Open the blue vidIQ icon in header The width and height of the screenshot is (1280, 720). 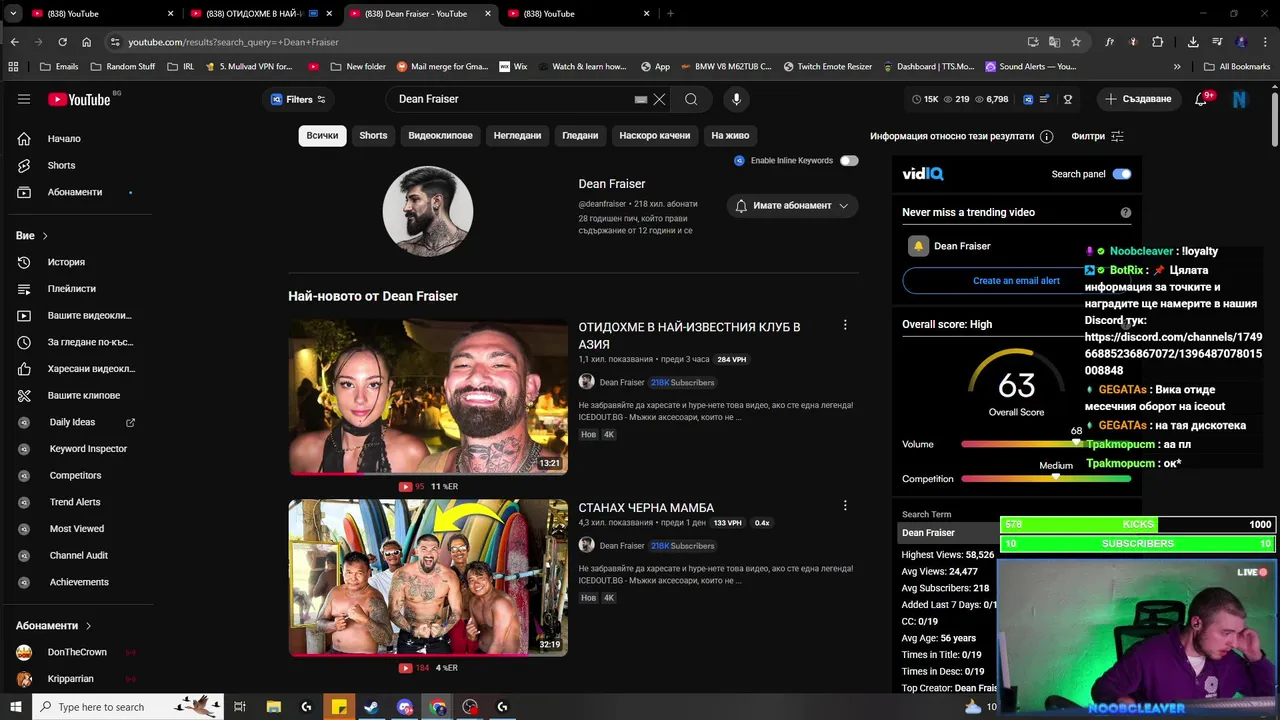[x=1027, y=99]
